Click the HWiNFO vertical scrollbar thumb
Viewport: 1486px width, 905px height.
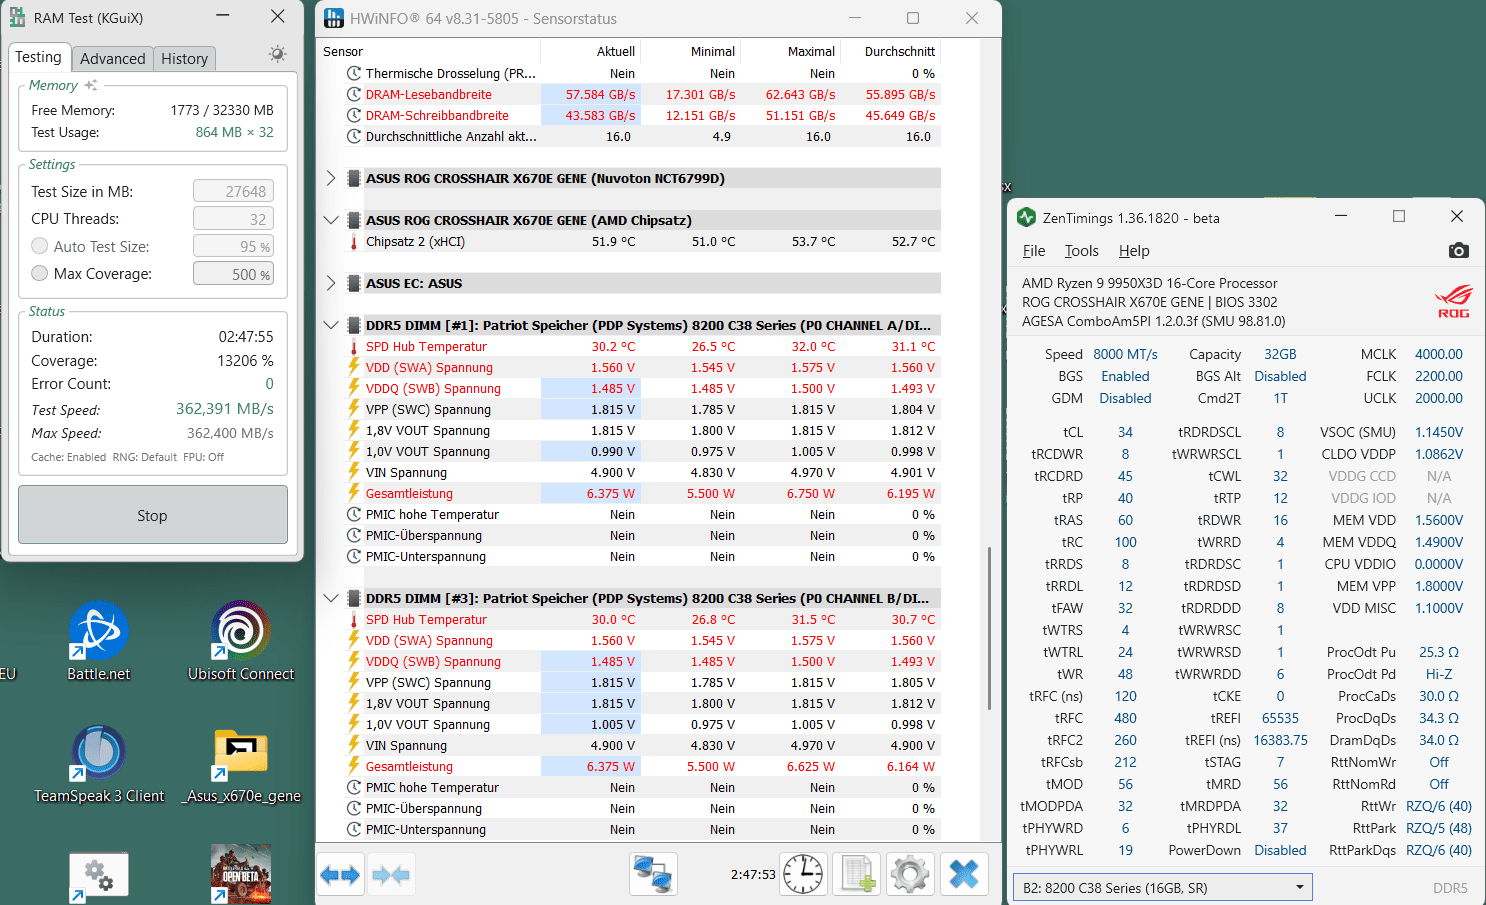(x=989, y=628)
